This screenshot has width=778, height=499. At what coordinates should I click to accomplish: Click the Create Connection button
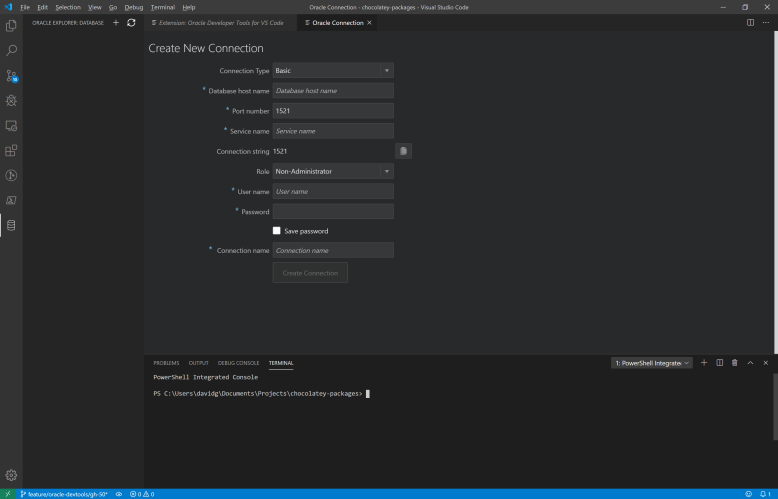[x=310, y=273]
